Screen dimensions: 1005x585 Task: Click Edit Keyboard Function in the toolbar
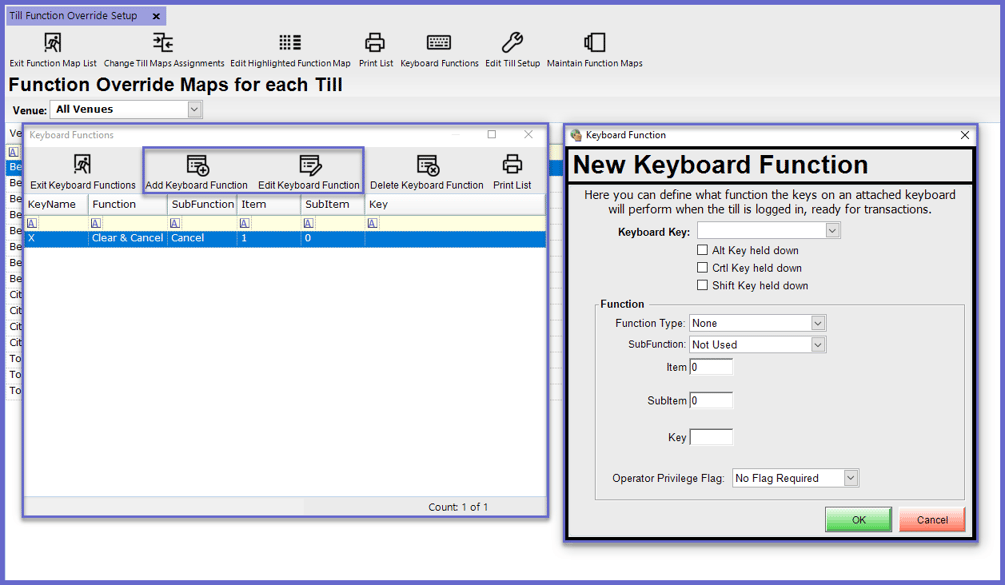coord(309,172)
